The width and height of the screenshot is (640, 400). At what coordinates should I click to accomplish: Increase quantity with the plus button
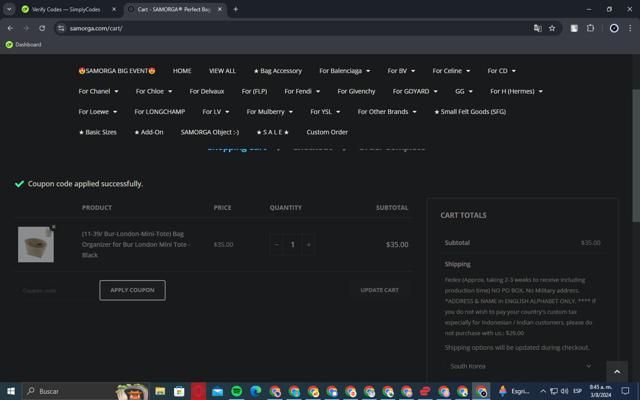(x=309, y=244)
